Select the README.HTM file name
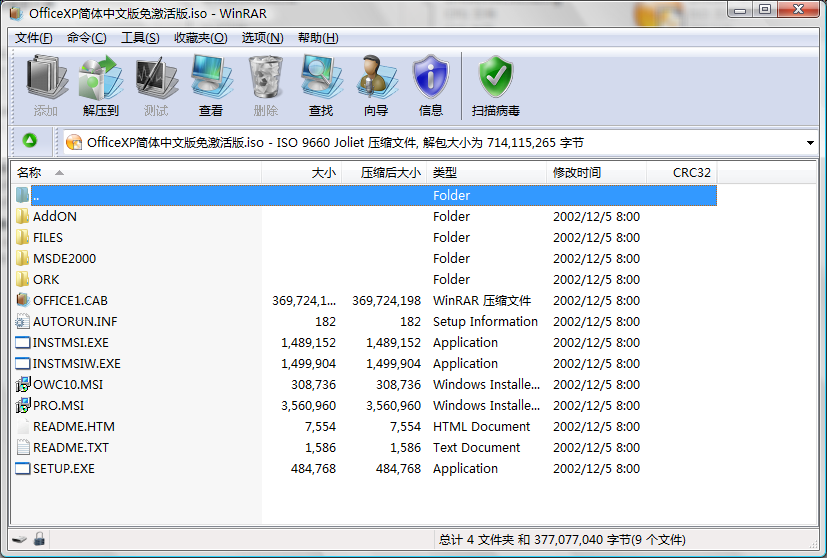The image size is (827, 558). click(74, 427)
